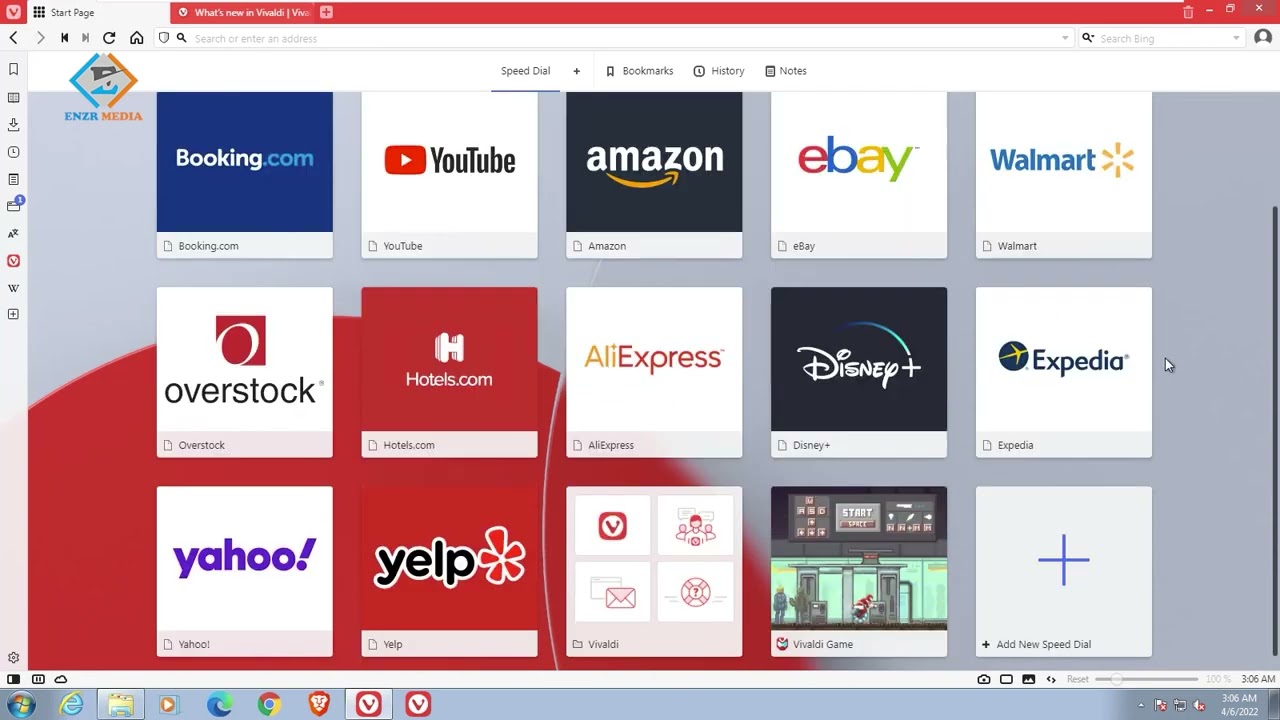The image size is (1280, 720).
Task: Click the Reset zoom button
Action: click(1077, 679)
